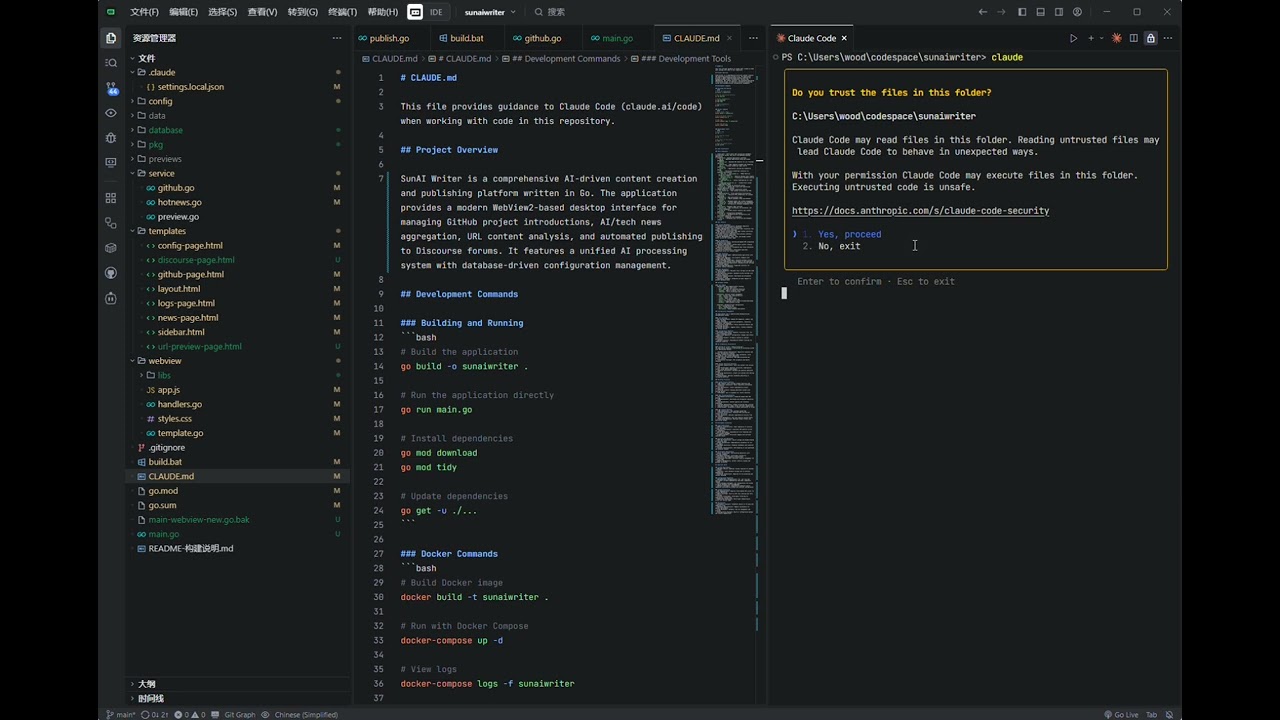Open the 终端(T) terminal menu
Viewport: 1280px width, 720px height.
pos(342,12)
